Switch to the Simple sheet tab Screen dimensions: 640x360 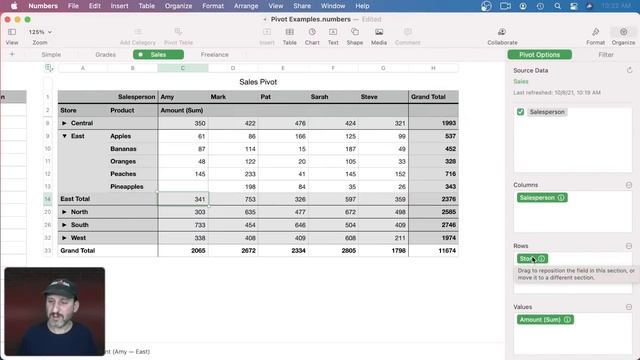pos(51,55)
